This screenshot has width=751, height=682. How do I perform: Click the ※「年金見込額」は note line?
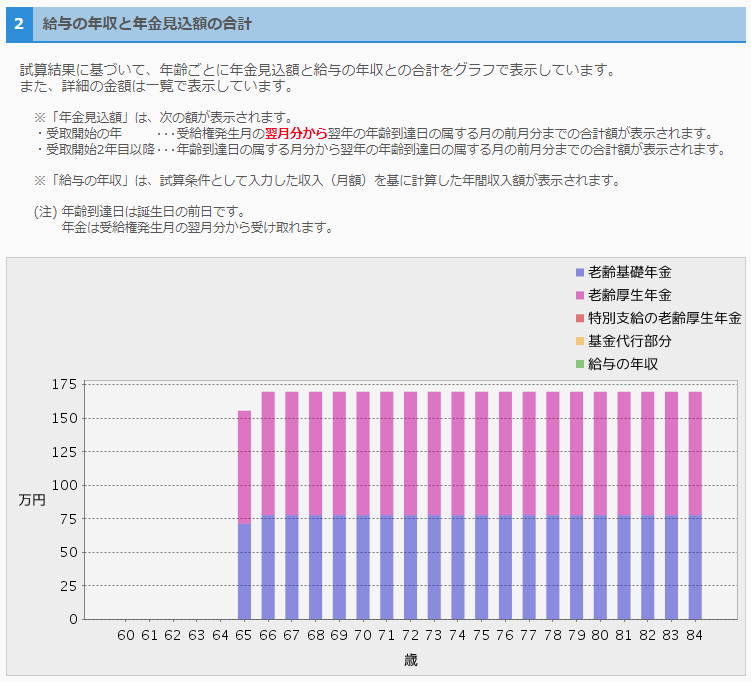163,117
